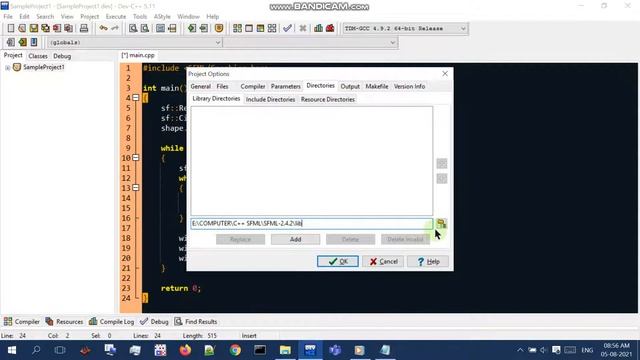Open the File menu
Image resolution: width=640 pixels, height=360 pixels.
8,16
